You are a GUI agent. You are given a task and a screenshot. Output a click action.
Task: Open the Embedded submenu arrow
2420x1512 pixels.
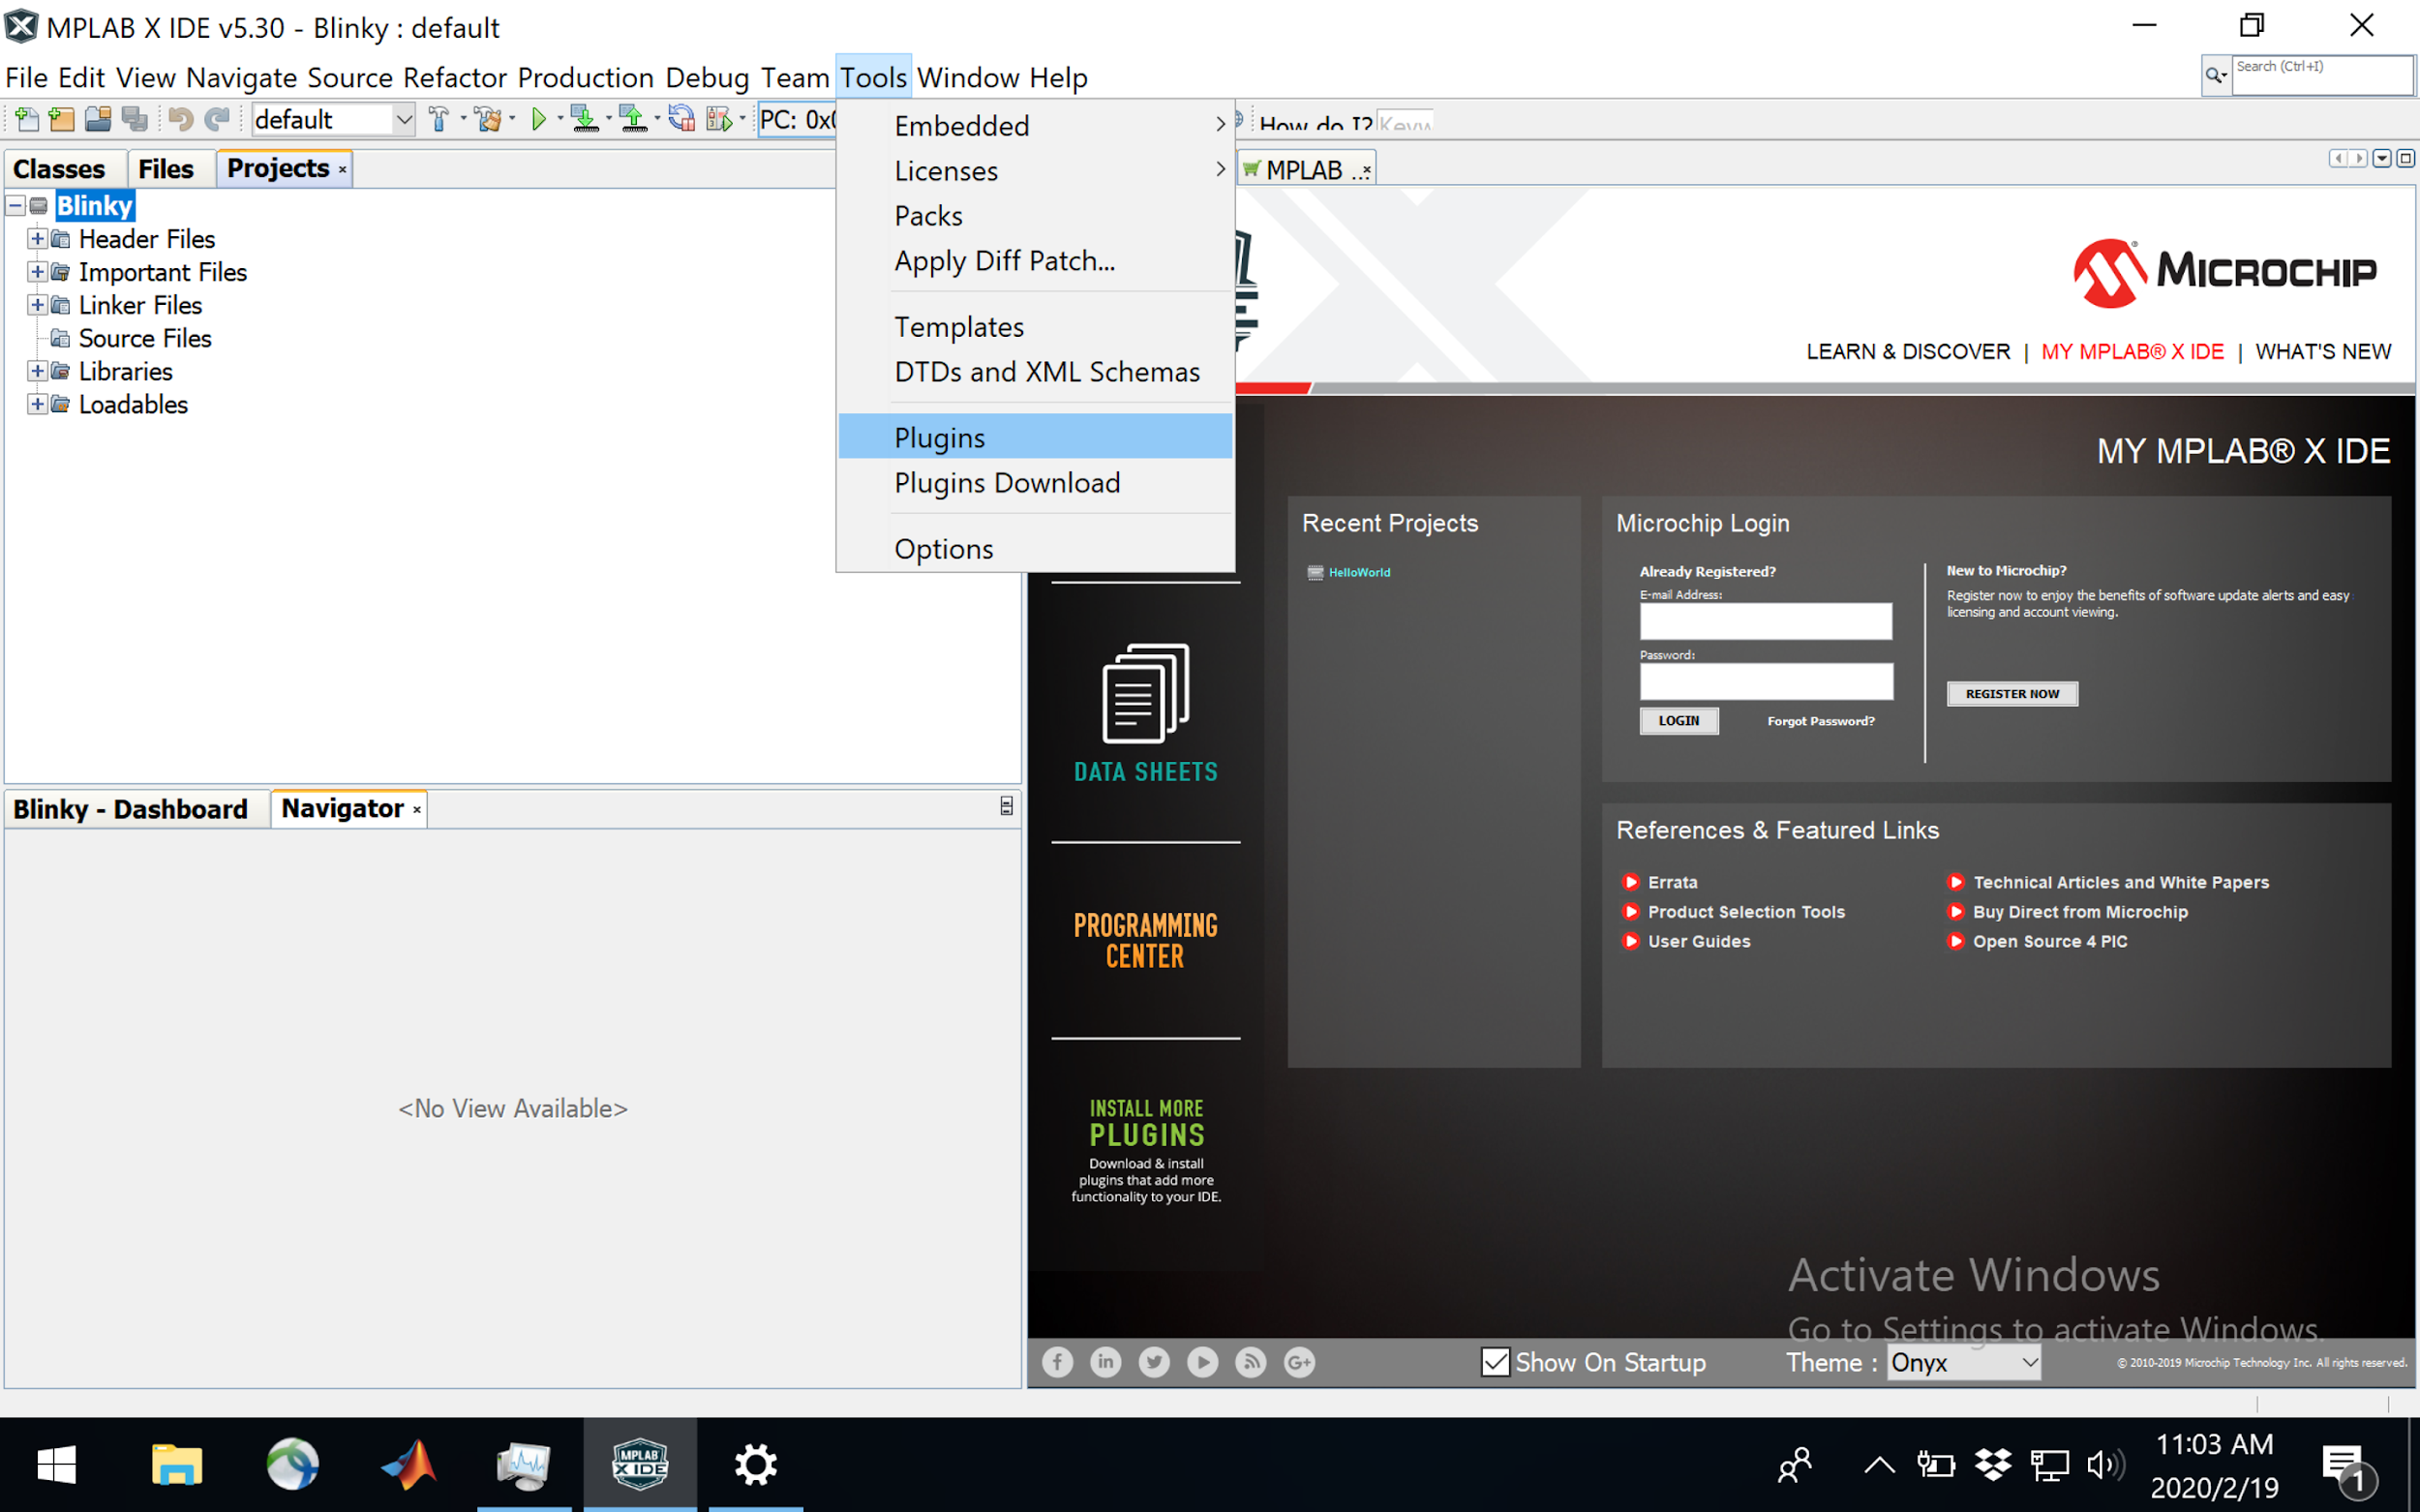click(x=1220, y=124)
